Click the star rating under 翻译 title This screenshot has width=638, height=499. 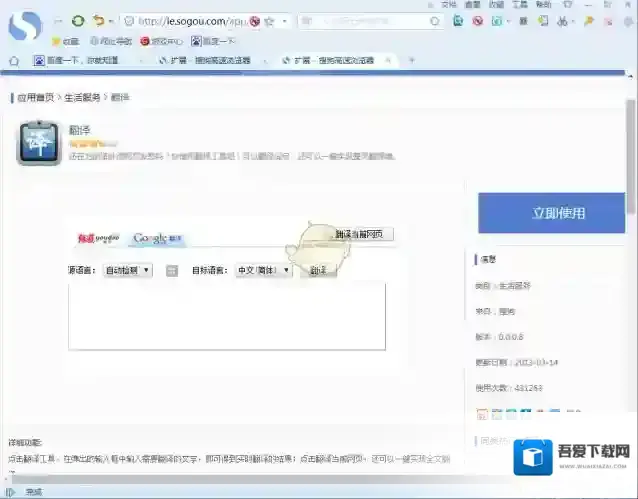[x=93, y=144]
